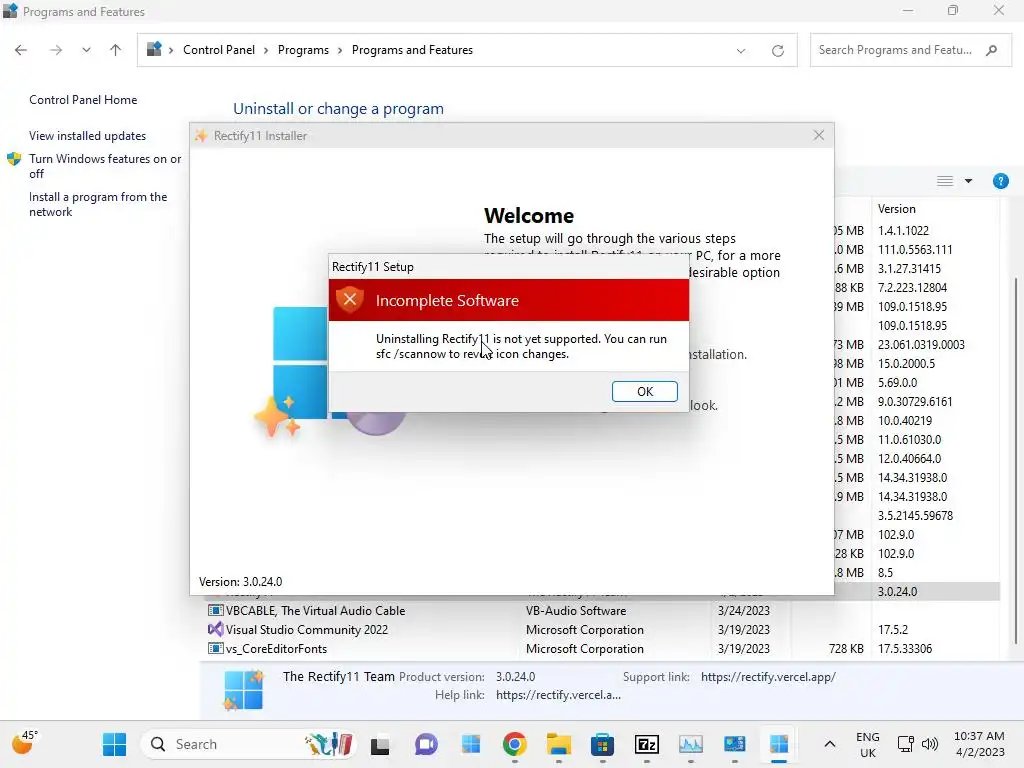Click the forward navigation arrow

point(56,50)
